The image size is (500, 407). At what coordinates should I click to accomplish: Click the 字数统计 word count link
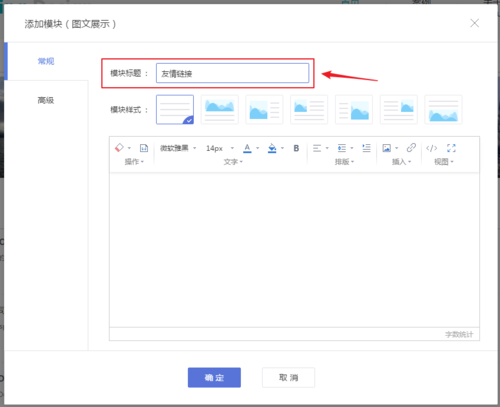pos(459,334)
